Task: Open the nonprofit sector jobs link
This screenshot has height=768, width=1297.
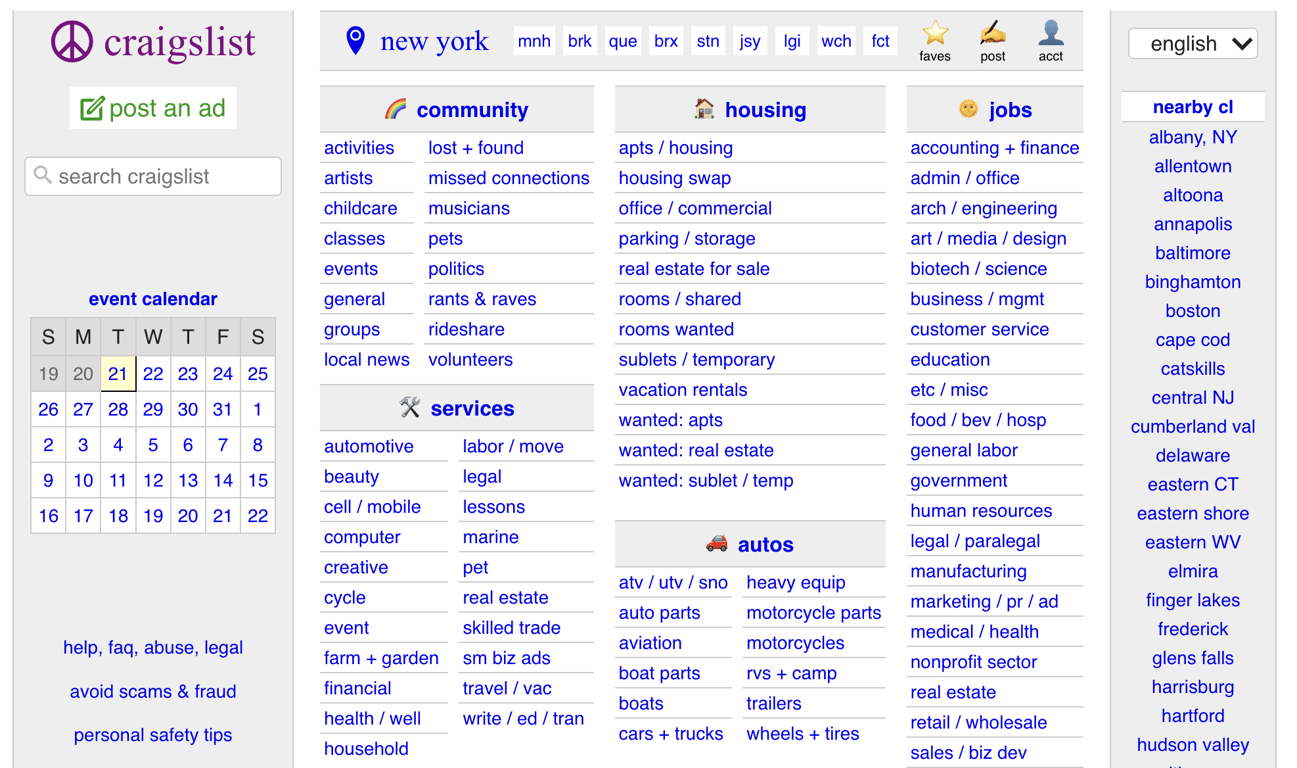Action: point(973,662)
